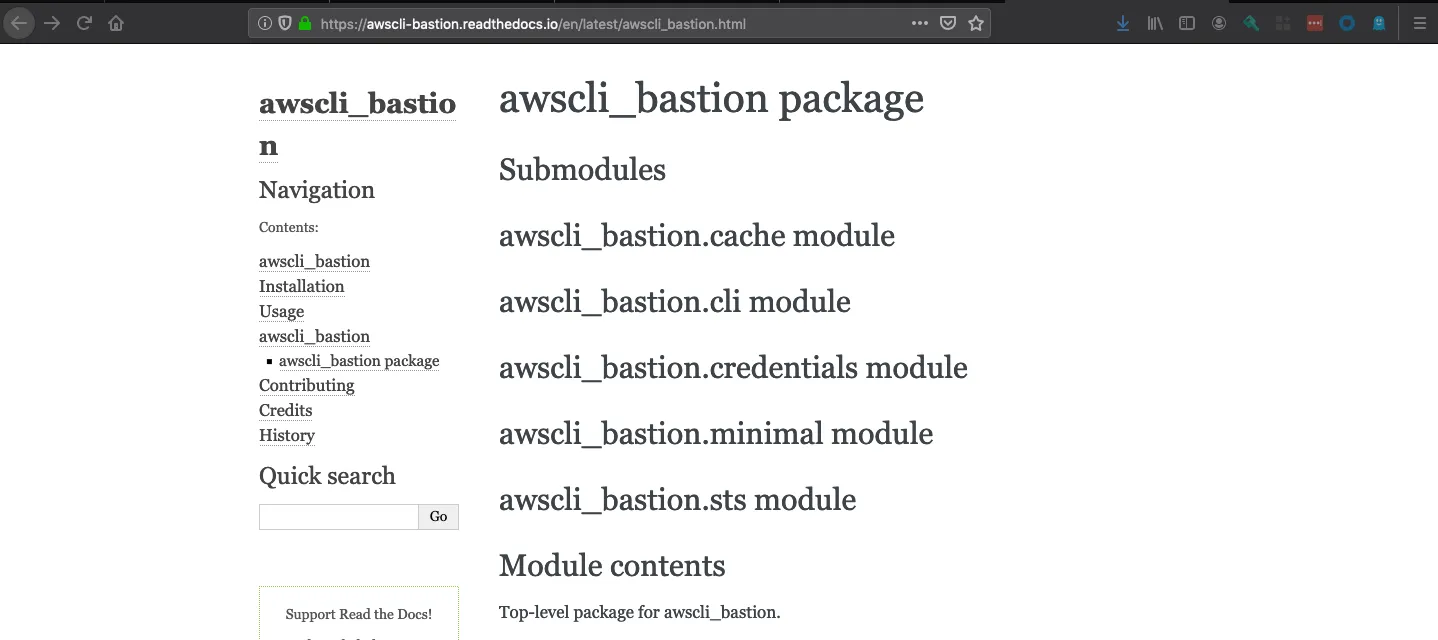Toggle the tracking protection shield
This screenshot has height=640, width=1438.
285,23
